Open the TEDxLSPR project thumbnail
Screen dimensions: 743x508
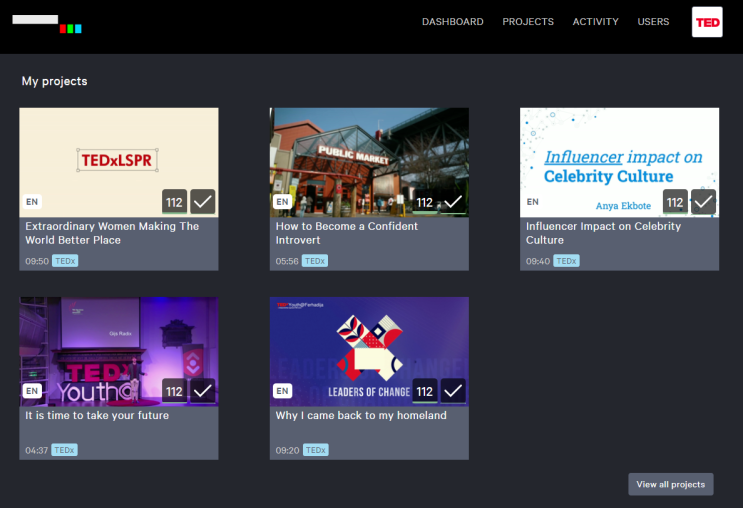[x=119, y=162]
